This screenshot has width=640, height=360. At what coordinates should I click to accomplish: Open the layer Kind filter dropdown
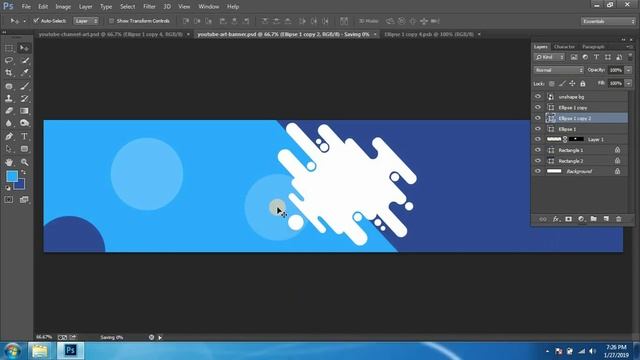click(549, 58)
